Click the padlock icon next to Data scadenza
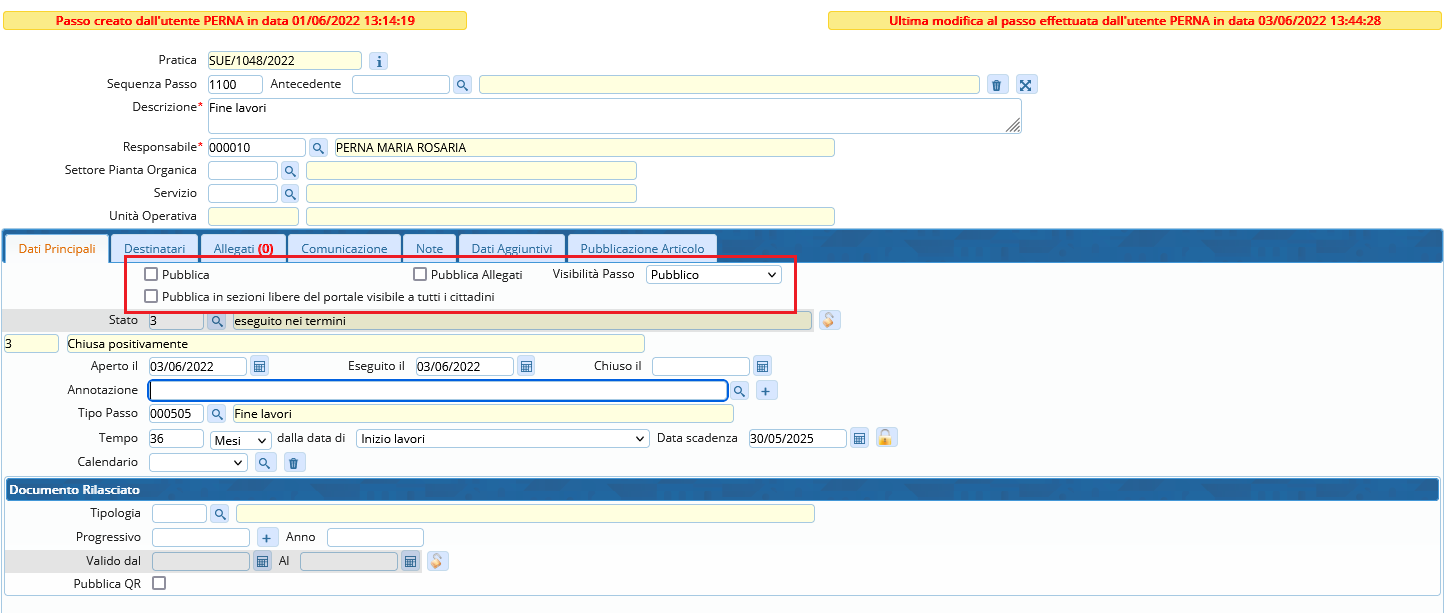 tap(886, 438)
